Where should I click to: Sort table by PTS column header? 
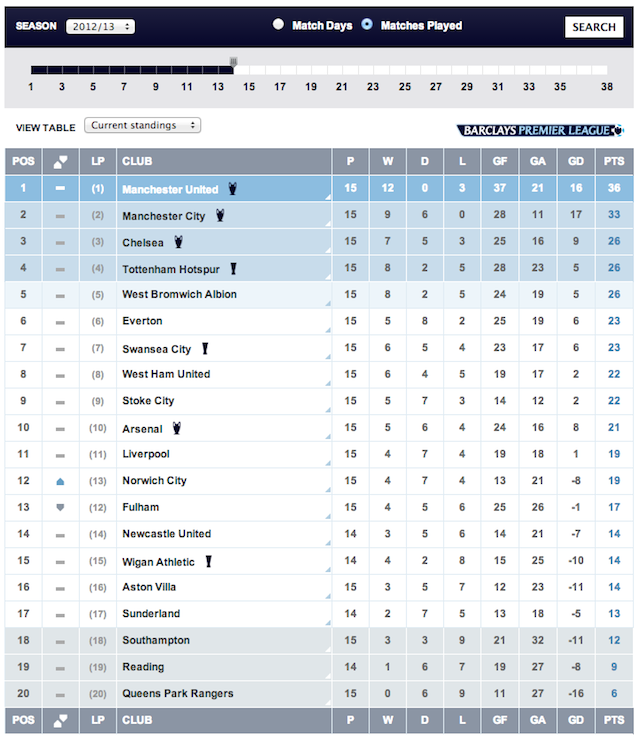(614, 161)
